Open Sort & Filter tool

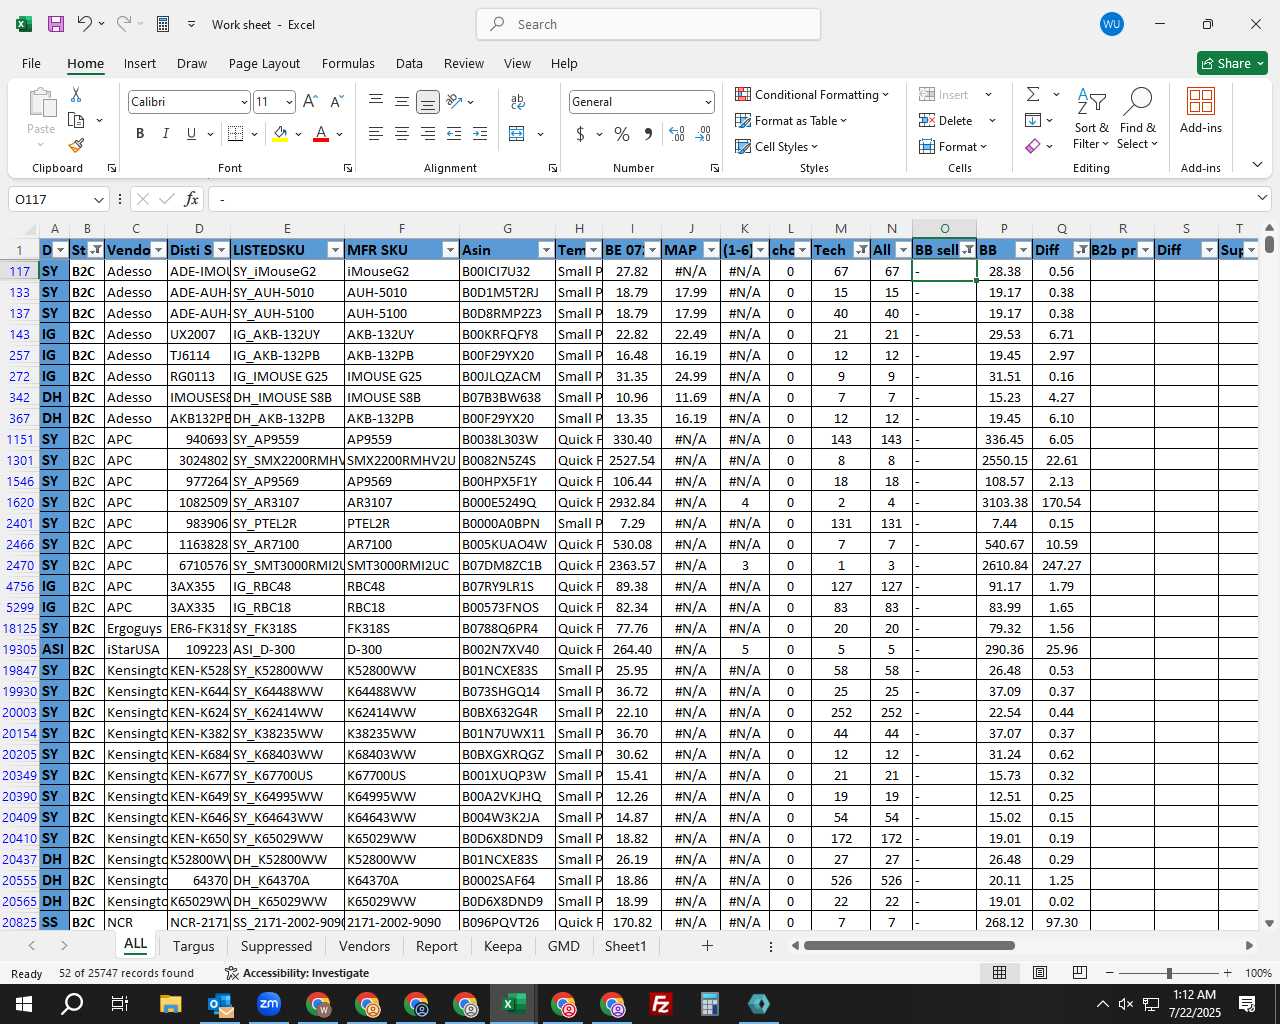point(1091,120)
